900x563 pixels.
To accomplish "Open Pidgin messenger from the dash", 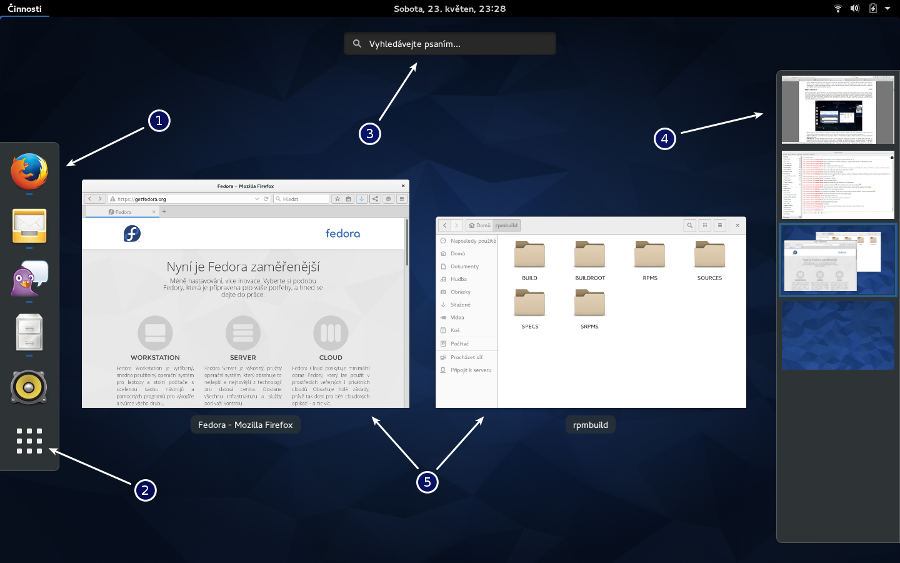I will pos(30,280).
